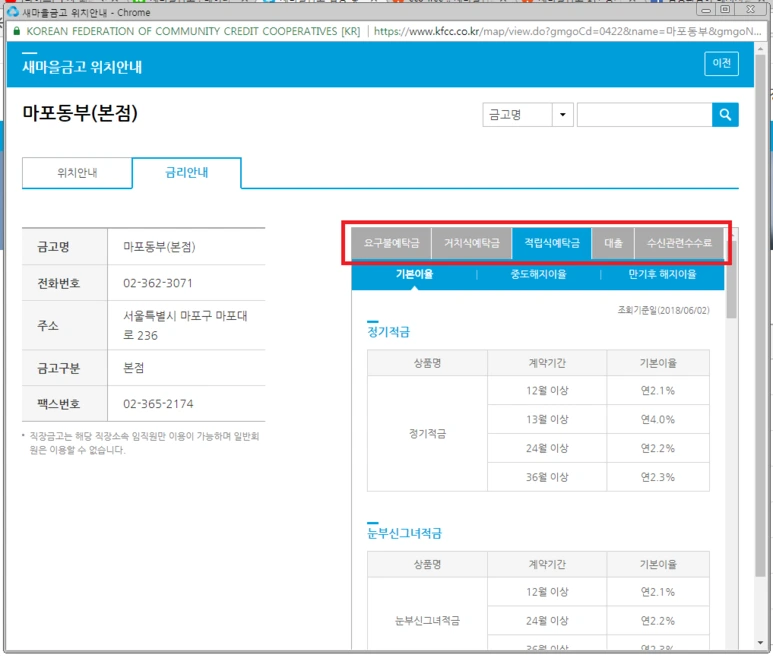Open the 수신관련수수료 category tab
The image size is (773, 658).
(x=679, y=243)
